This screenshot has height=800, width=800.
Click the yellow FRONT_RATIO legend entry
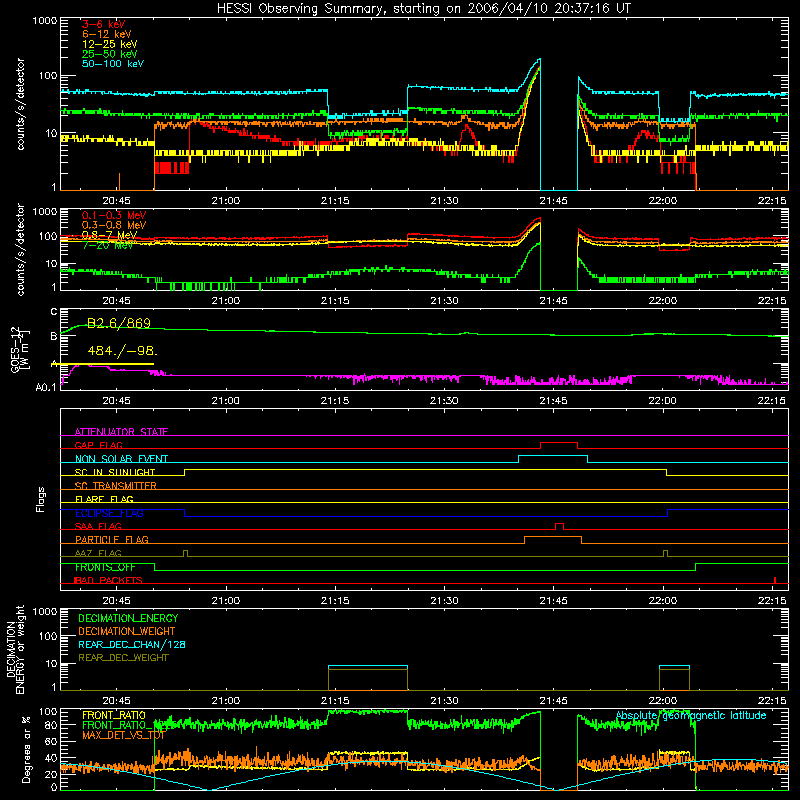click(114, 715)
